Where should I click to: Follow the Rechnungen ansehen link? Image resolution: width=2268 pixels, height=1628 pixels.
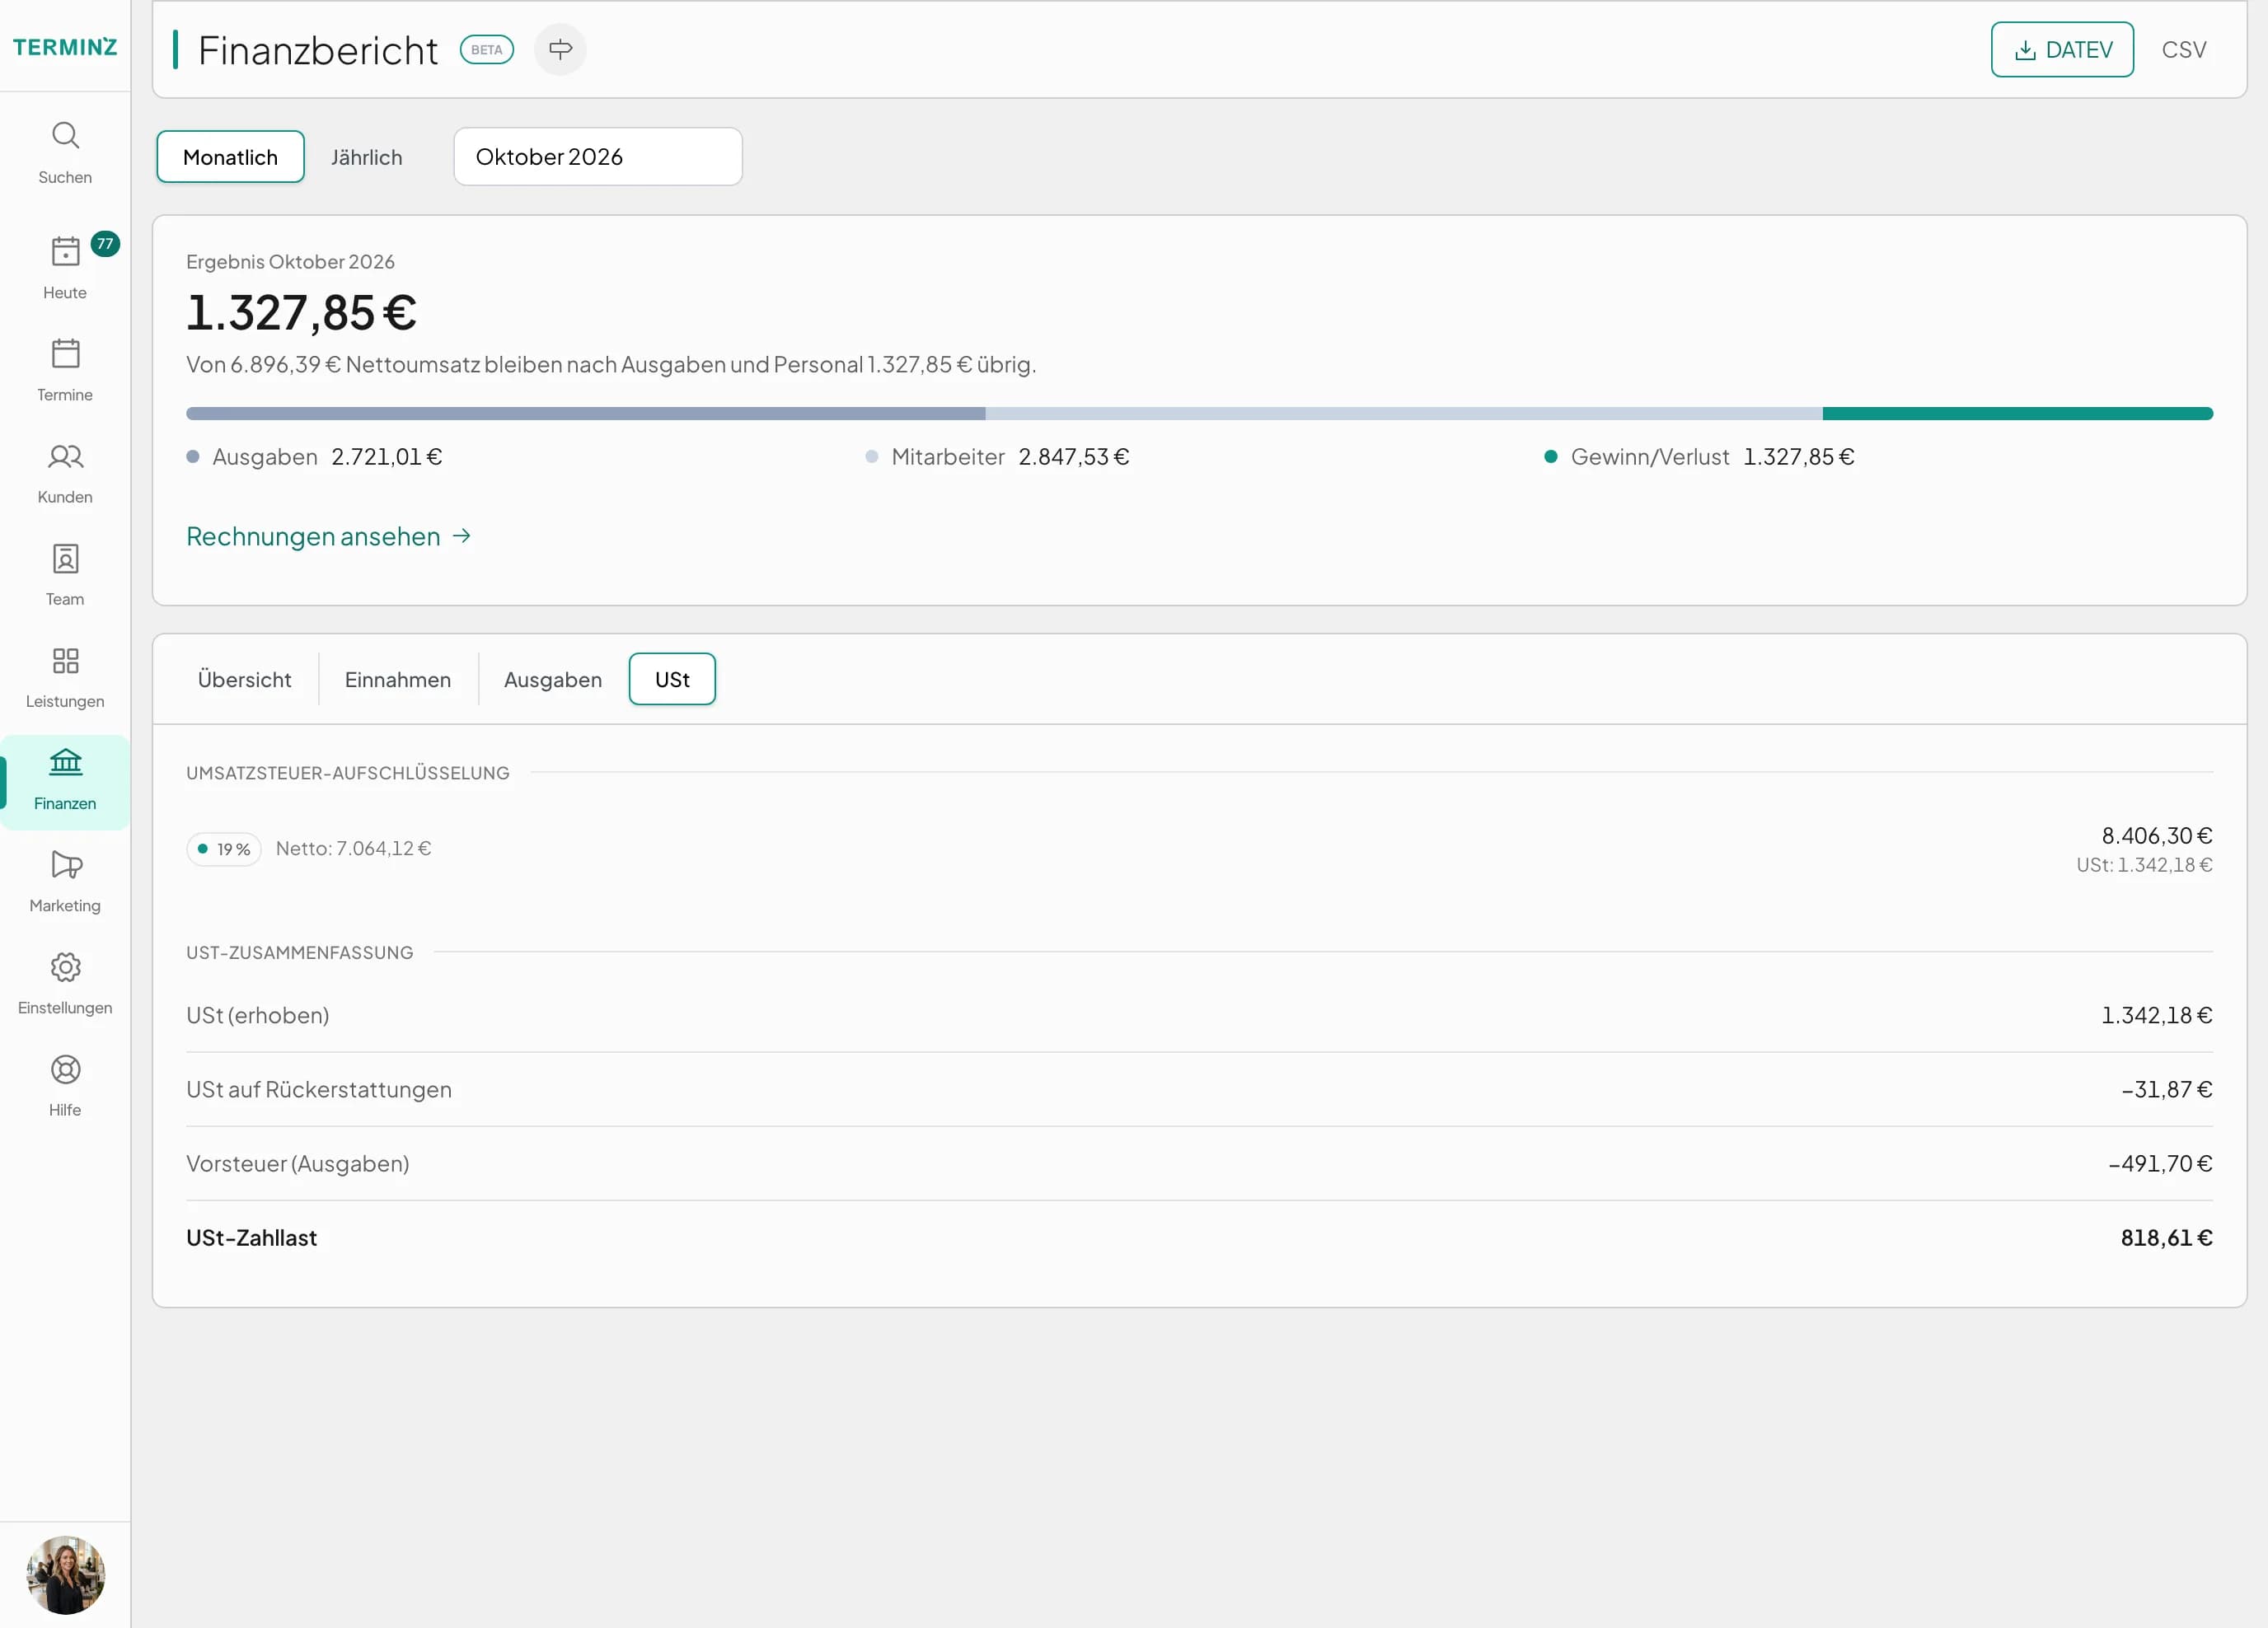[x=329, y=536]
